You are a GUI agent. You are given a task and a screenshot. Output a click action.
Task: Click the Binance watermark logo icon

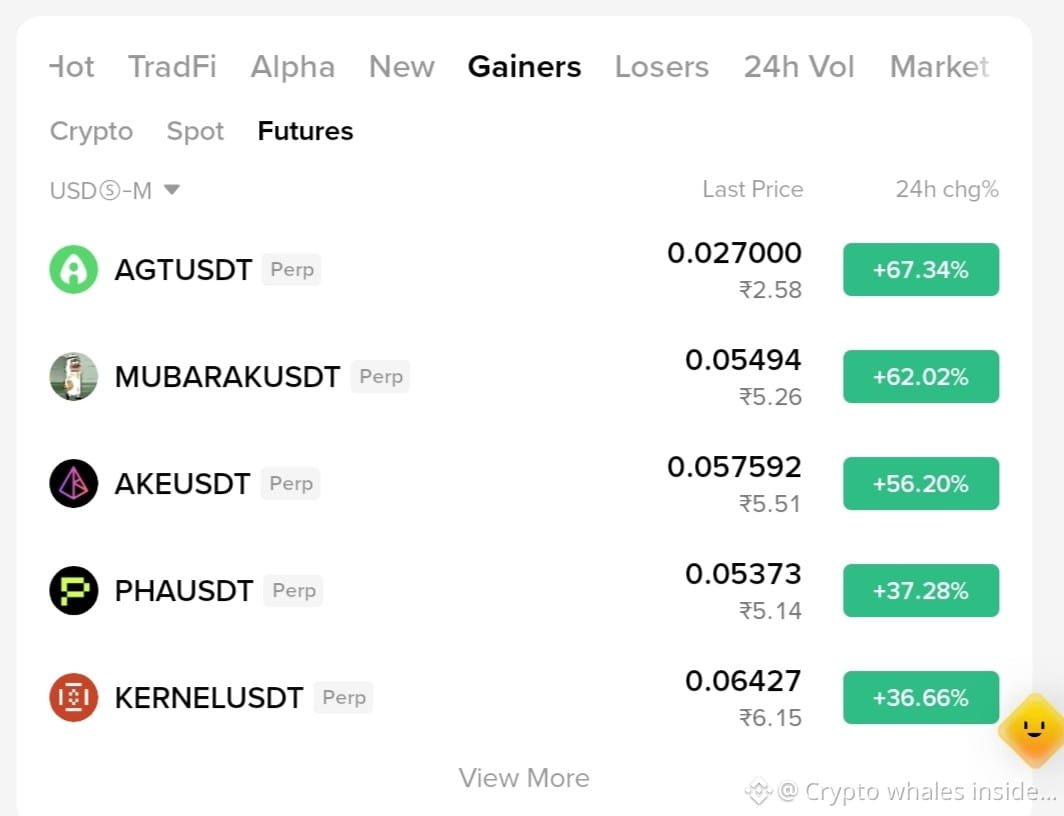(758, 791)
